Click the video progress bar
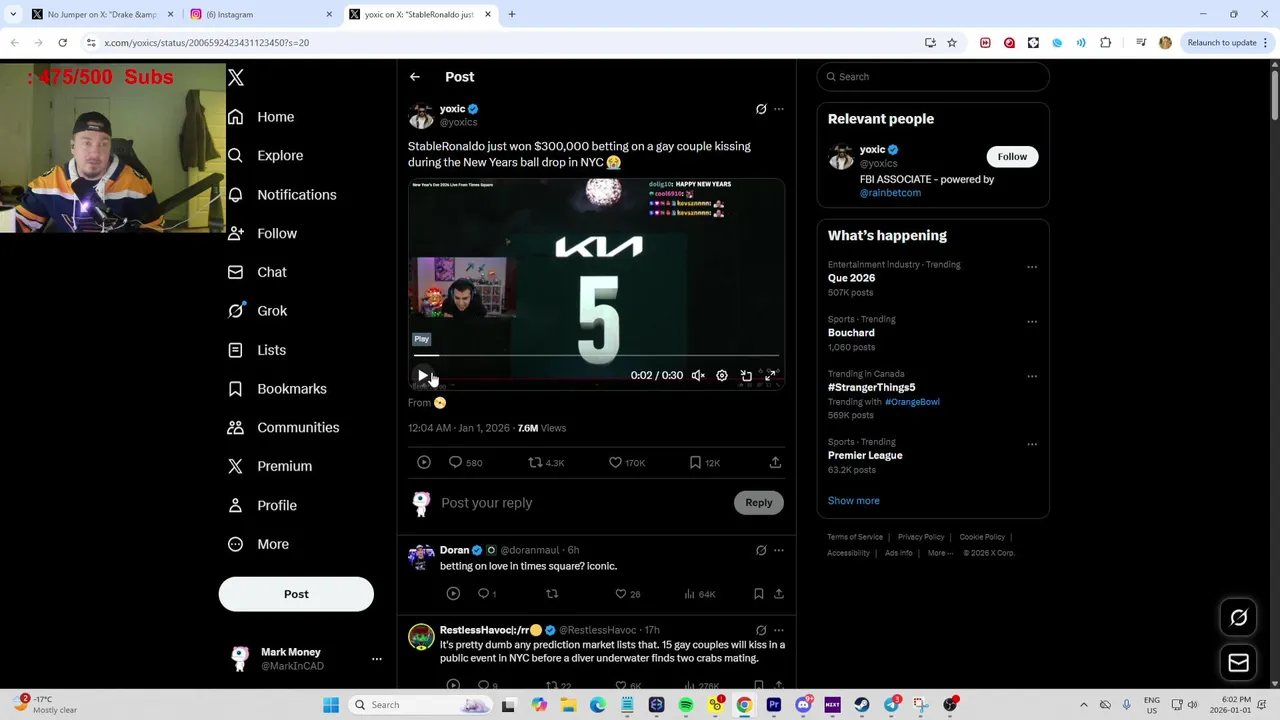Viewport: 1280px width, 720px height. pyautogui.click(x=596, y=355)
